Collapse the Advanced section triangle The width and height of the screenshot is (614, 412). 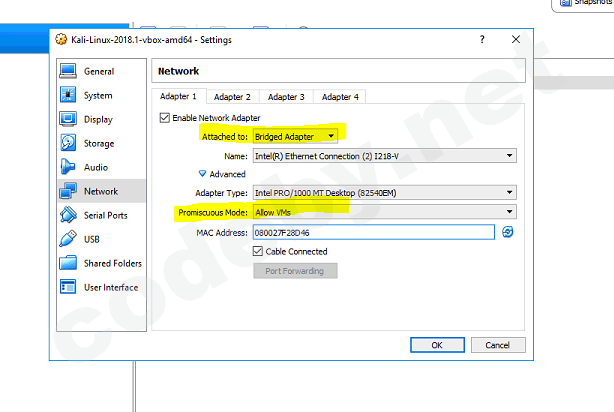(202, 173)
